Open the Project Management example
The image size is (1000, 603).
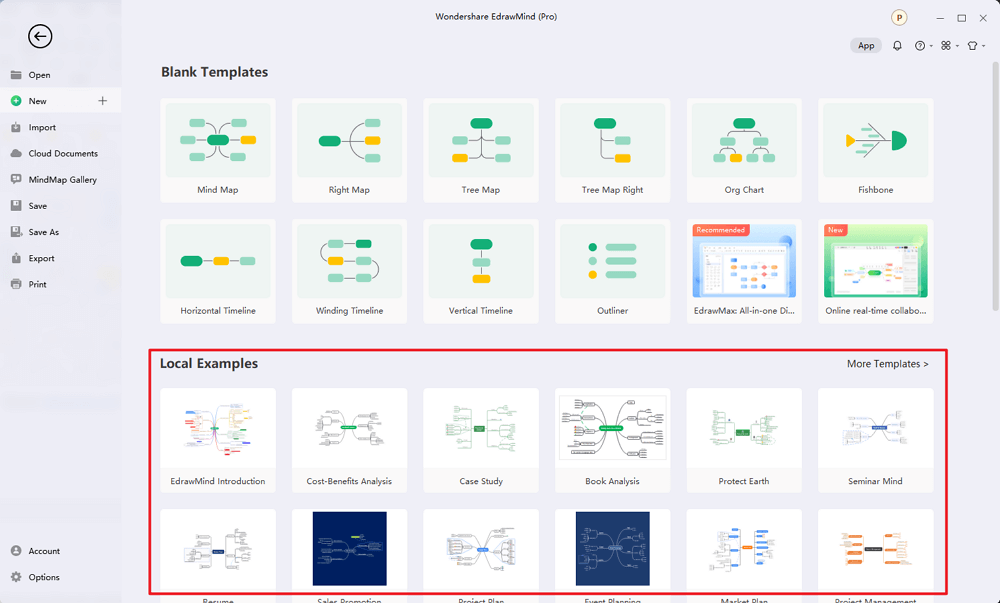tap(876, 549)
